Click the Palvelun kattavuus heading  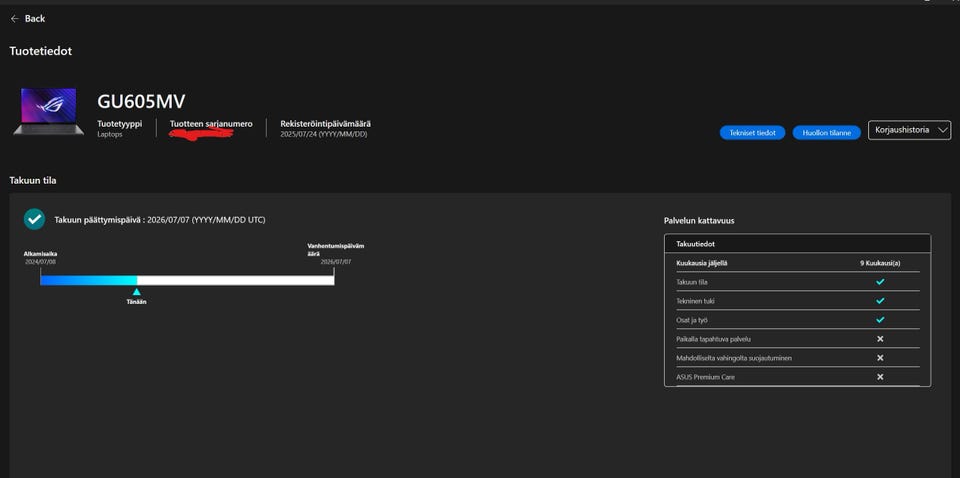[x=699, y=221]
